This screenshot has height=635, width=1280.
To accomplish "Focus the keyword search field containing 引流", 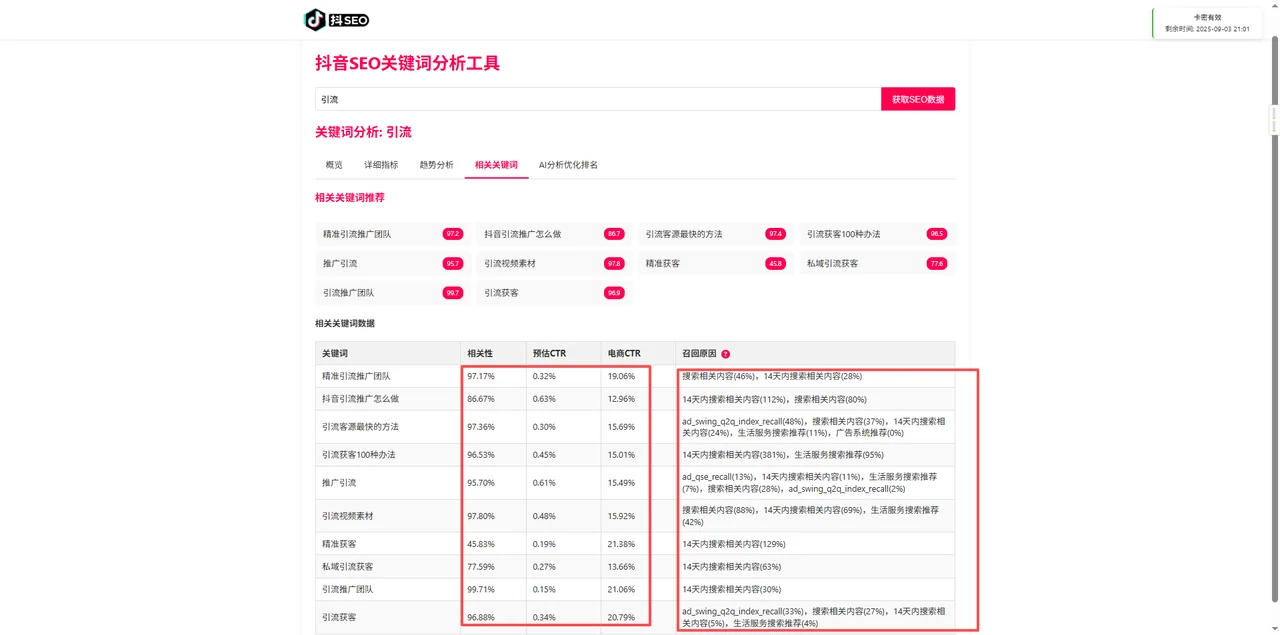I will point(598,99).
